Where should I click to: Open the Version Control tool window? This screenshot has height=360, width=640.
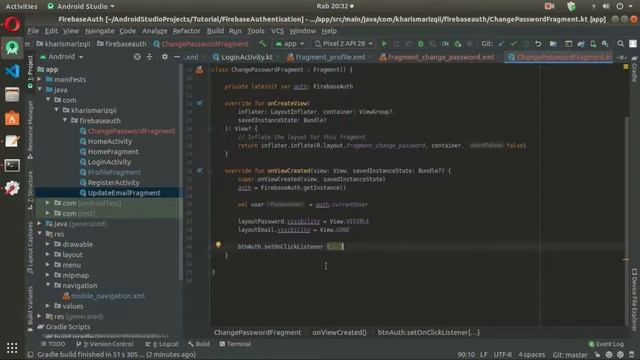pos(104,344)
